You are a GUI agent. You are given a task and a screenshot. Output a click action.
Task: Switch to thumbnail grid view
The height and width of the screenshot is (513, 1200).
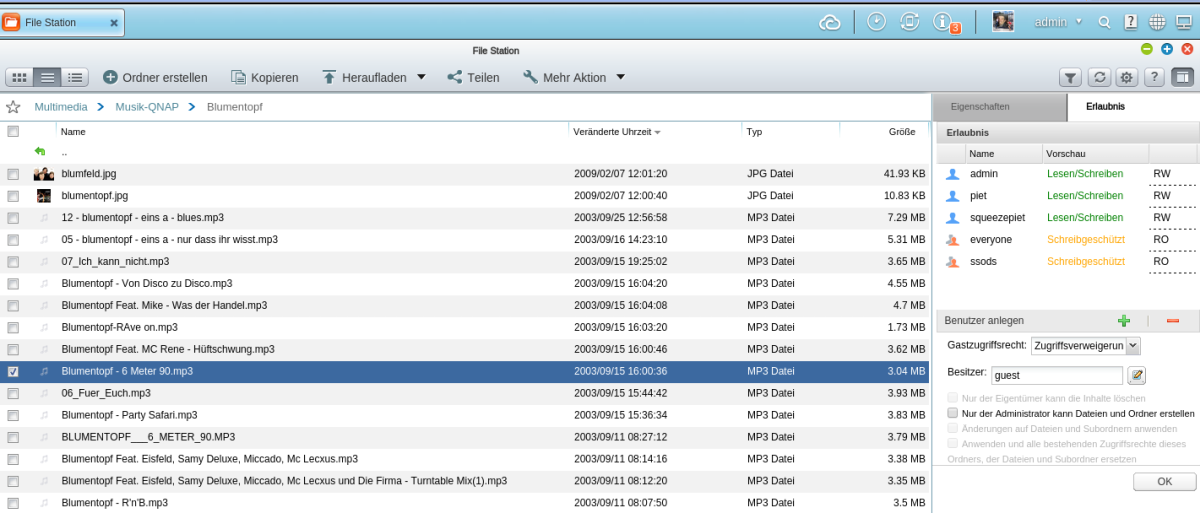click(19, 77)
